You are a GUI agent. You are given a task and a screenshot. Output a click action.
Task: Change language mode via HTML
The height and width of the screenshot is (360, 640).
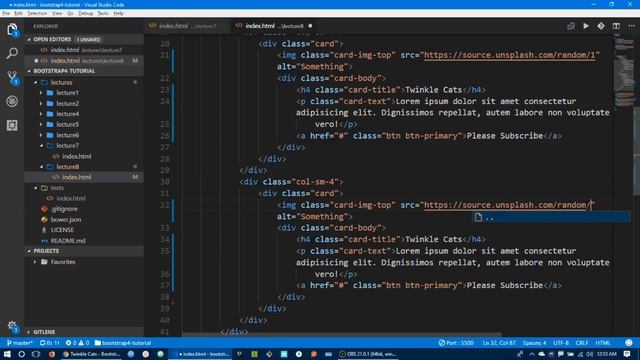coord(603,343)
